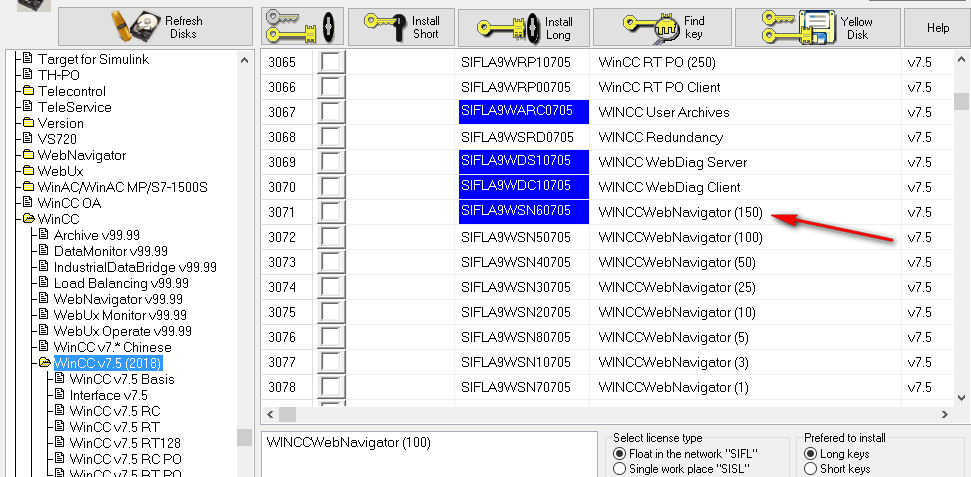Select TeleService document icon in tree
The image size is (971, 477).
(27, 107)
